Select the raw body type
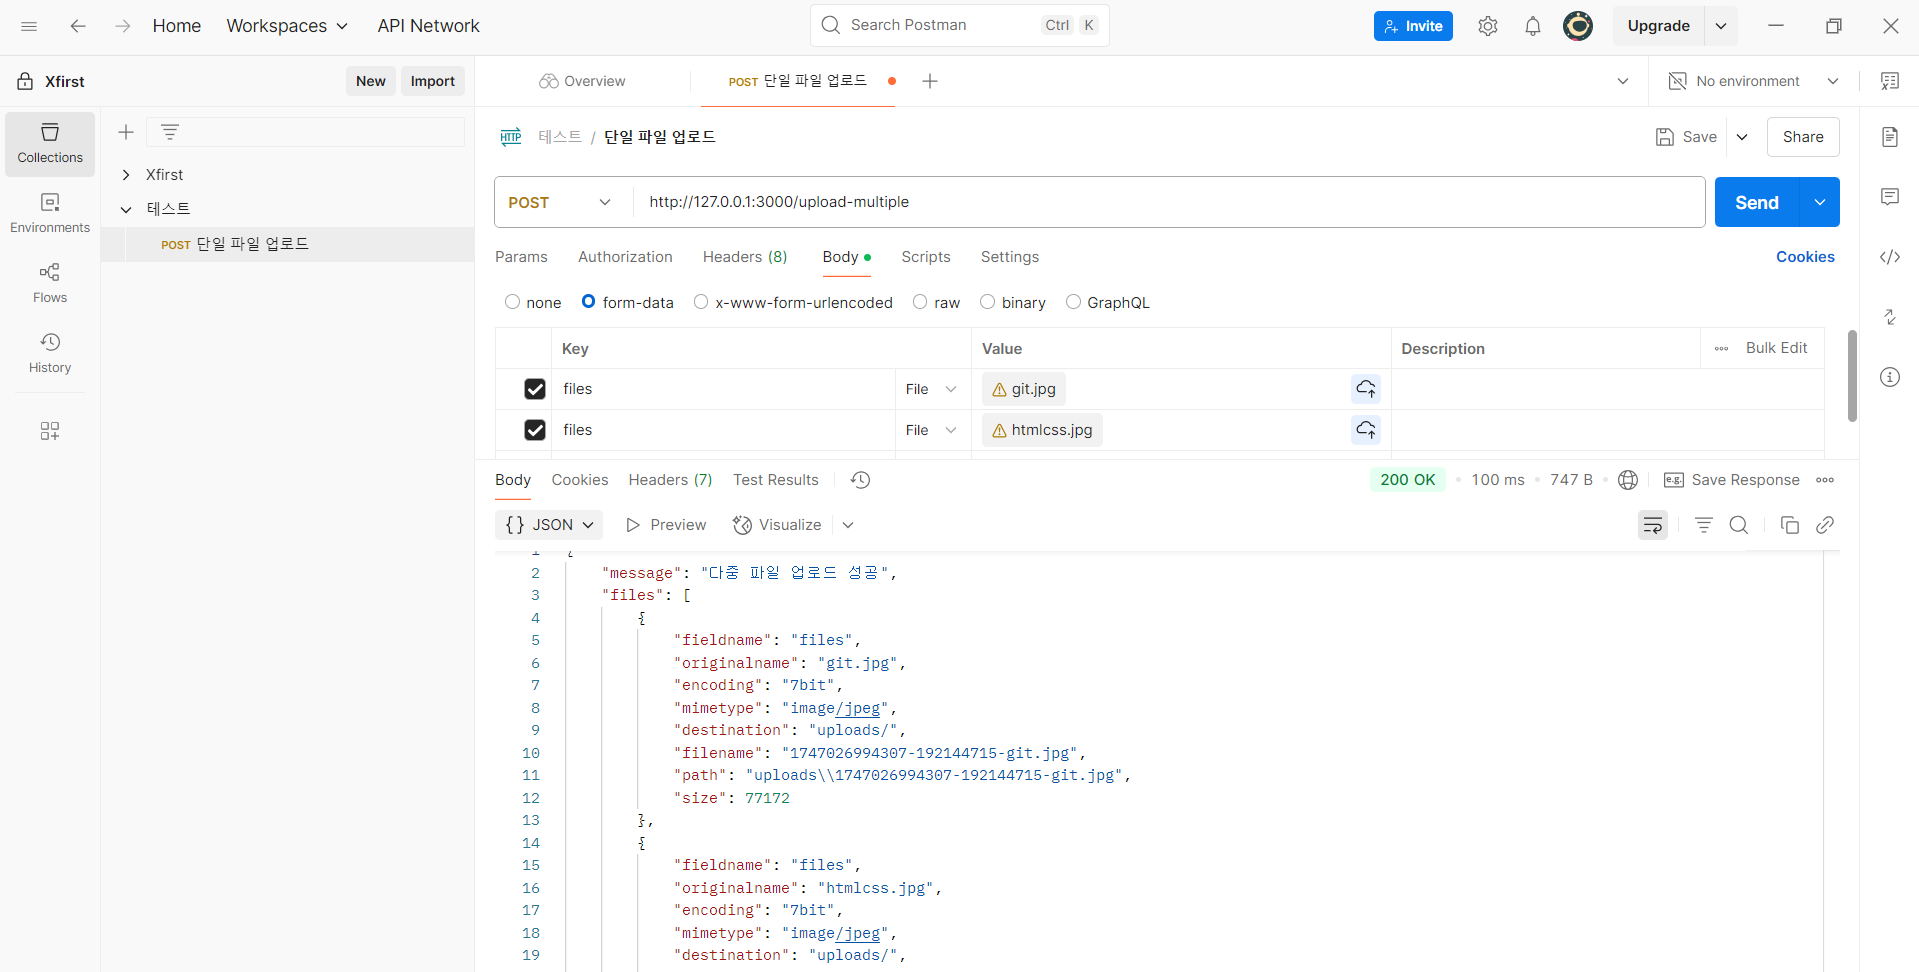Screen dimensions: 1919x972 [x=920, y=302]
